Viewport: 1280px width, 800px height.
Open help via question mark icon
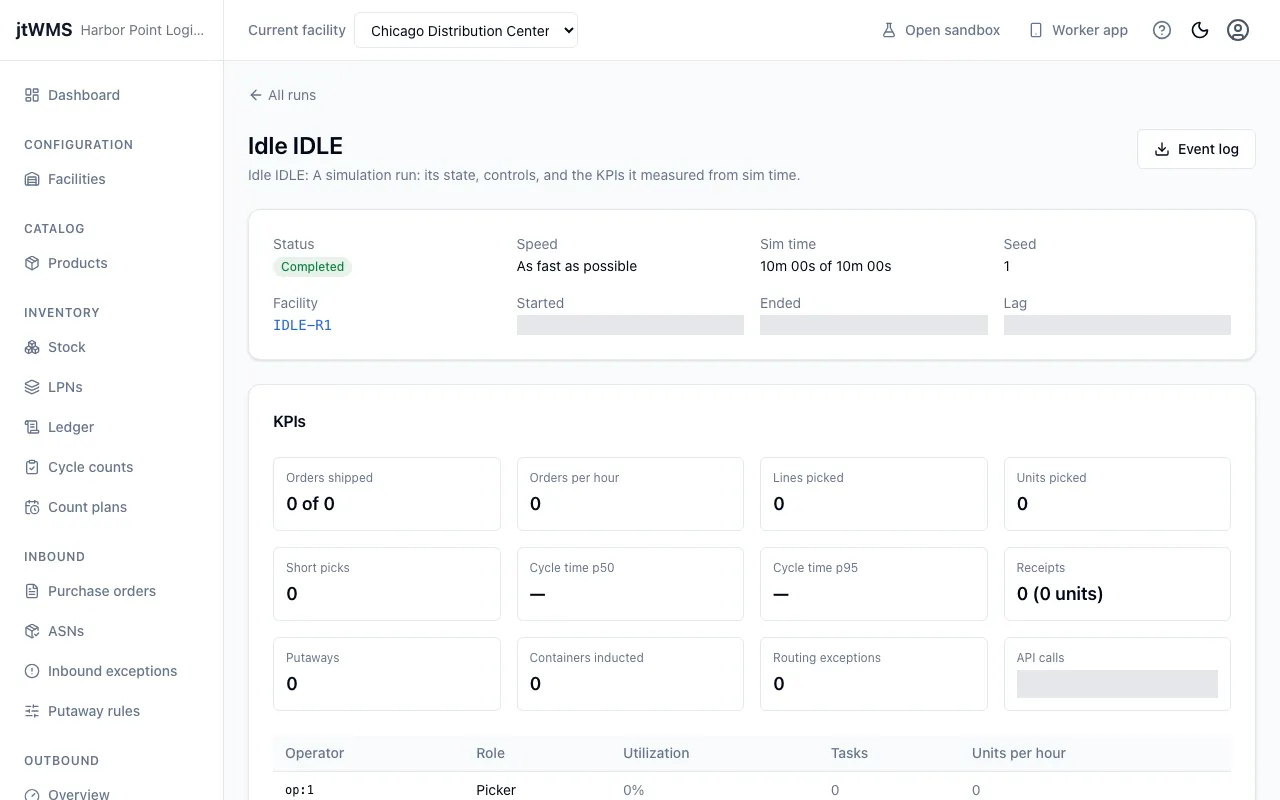click(1162, 30)
